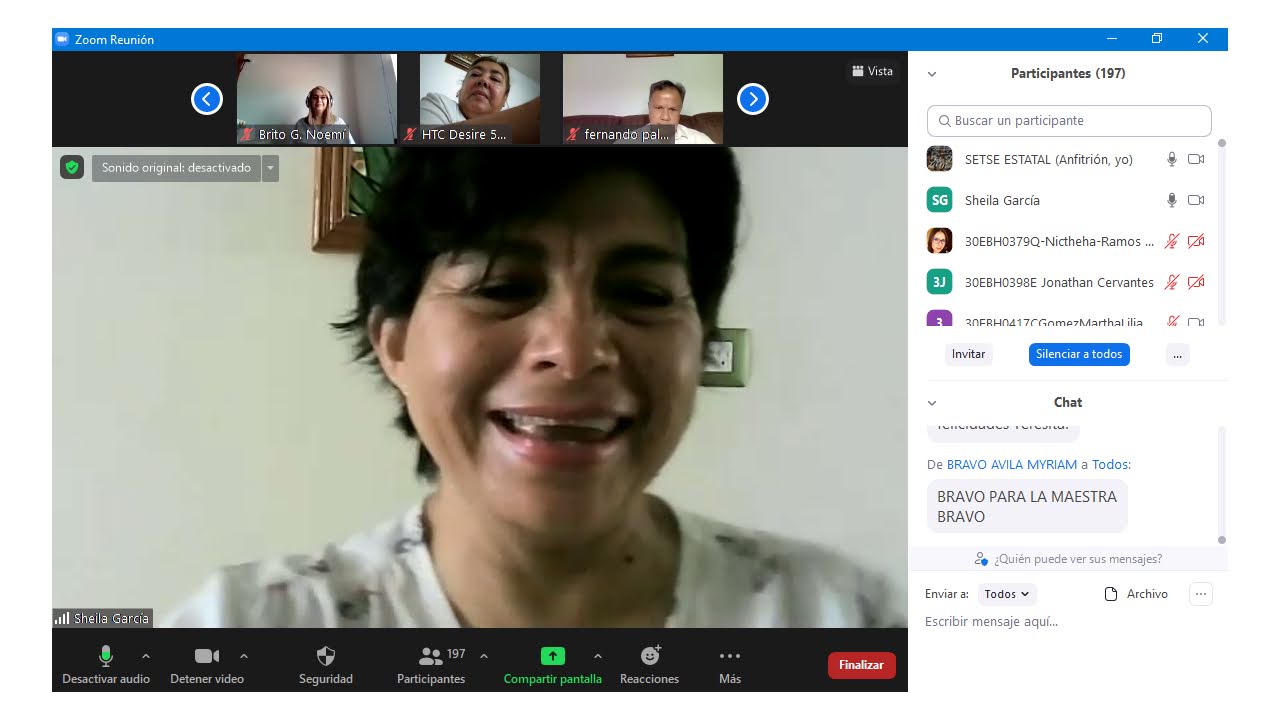Click 30EBH0379Q-Nictheha-Ramos profile photo

click(x=939, y=241)
